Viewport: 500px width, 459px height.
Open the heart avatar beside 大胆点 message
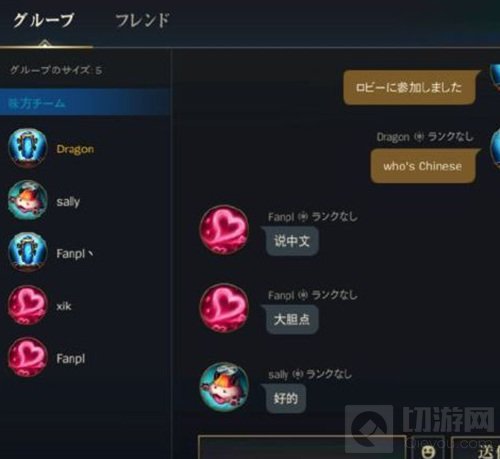224,308
